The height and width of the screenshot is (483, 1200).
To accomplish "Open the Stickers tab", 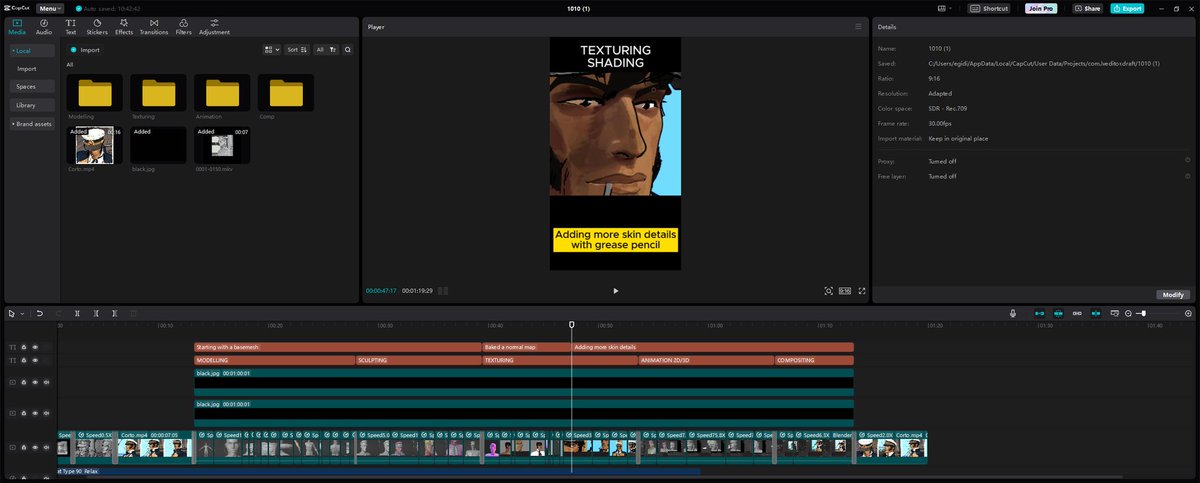I will (97, 26).
